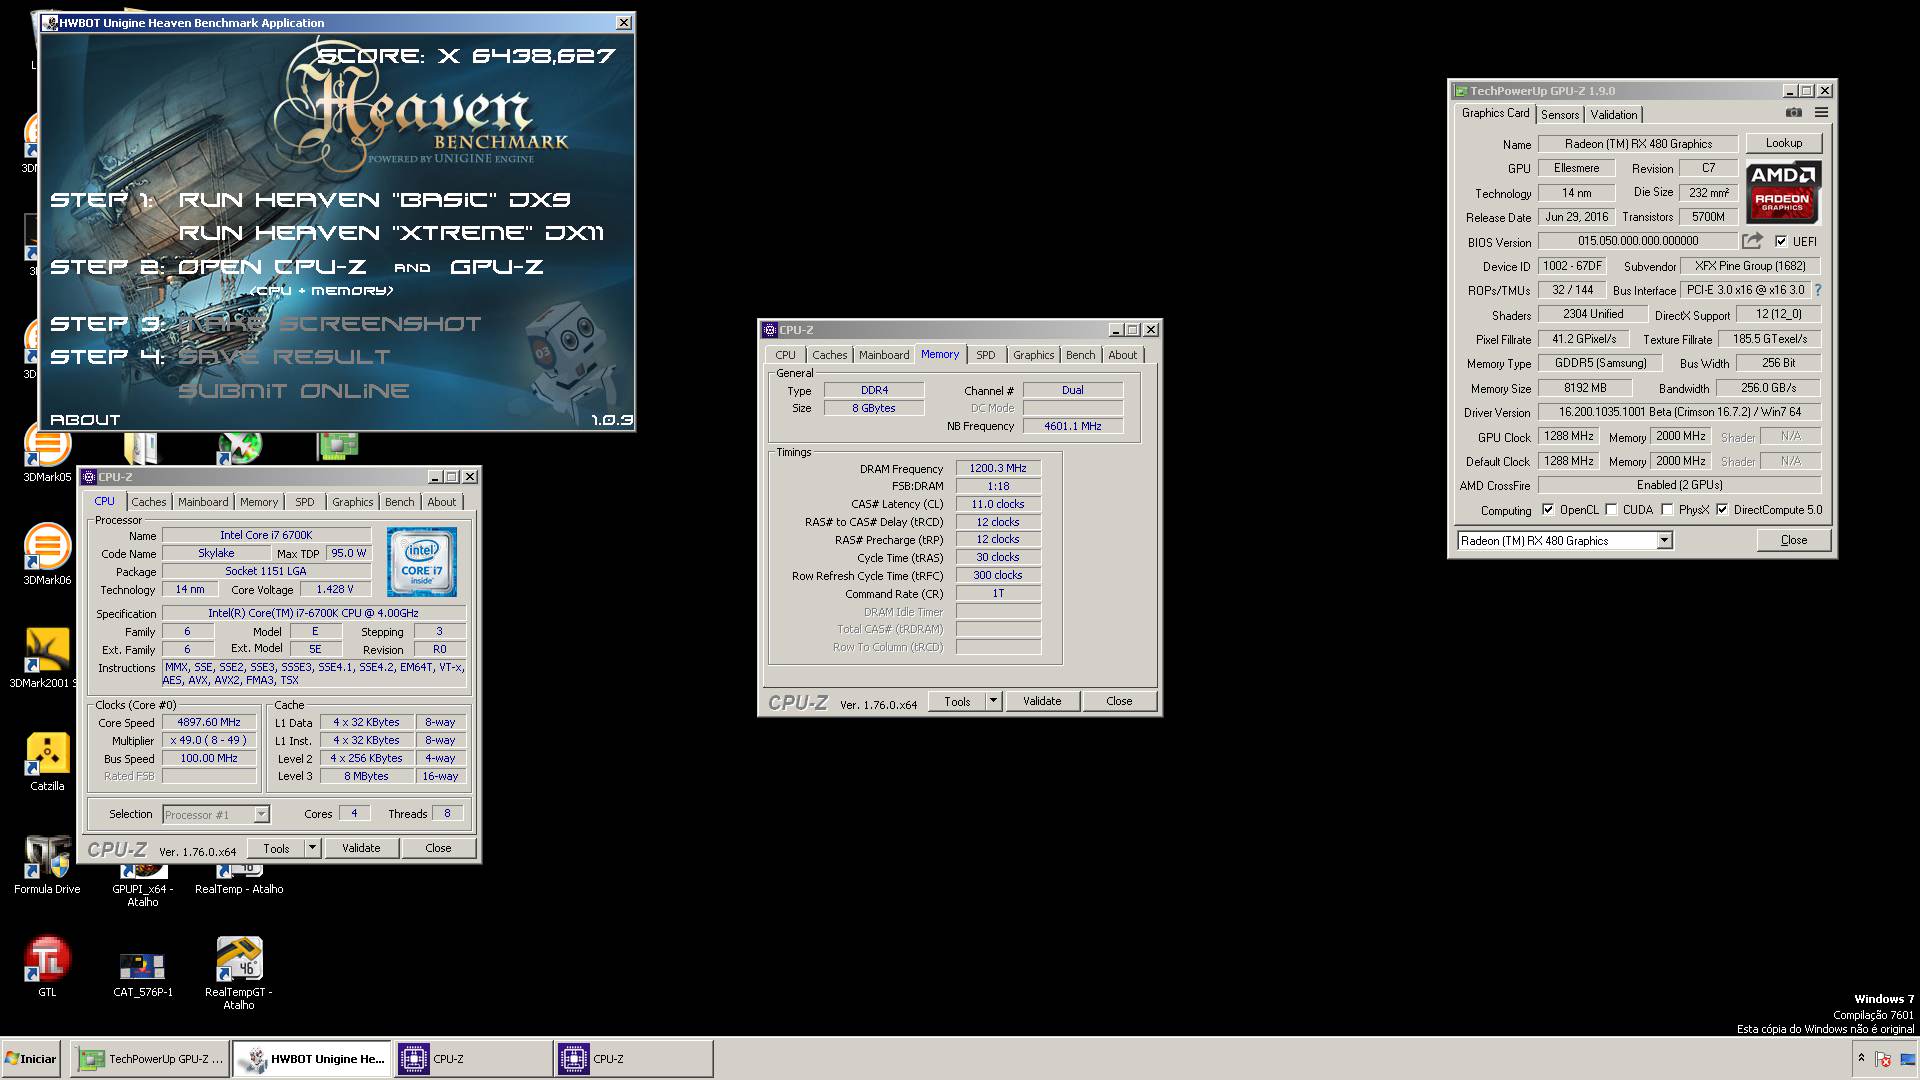Toggle the OpenCL checkbox in GPU-Z
This screenshot has width=1920, height=1080.
[x=1548, y=510]
